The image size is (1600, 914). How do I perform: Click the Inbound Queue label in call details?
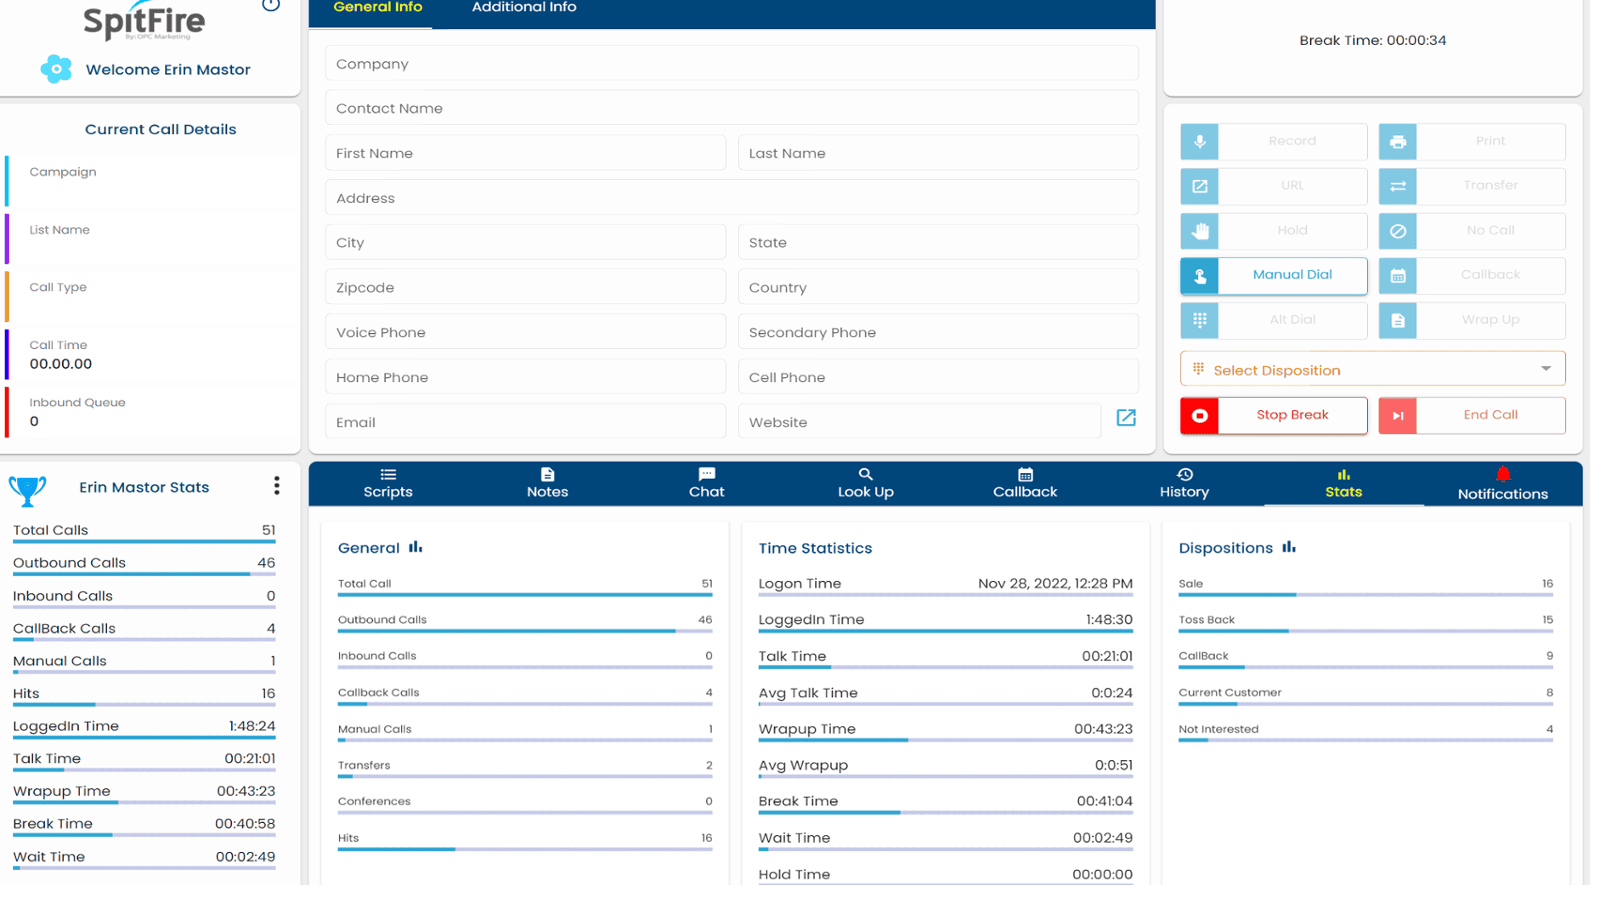[x=77, y=402]
